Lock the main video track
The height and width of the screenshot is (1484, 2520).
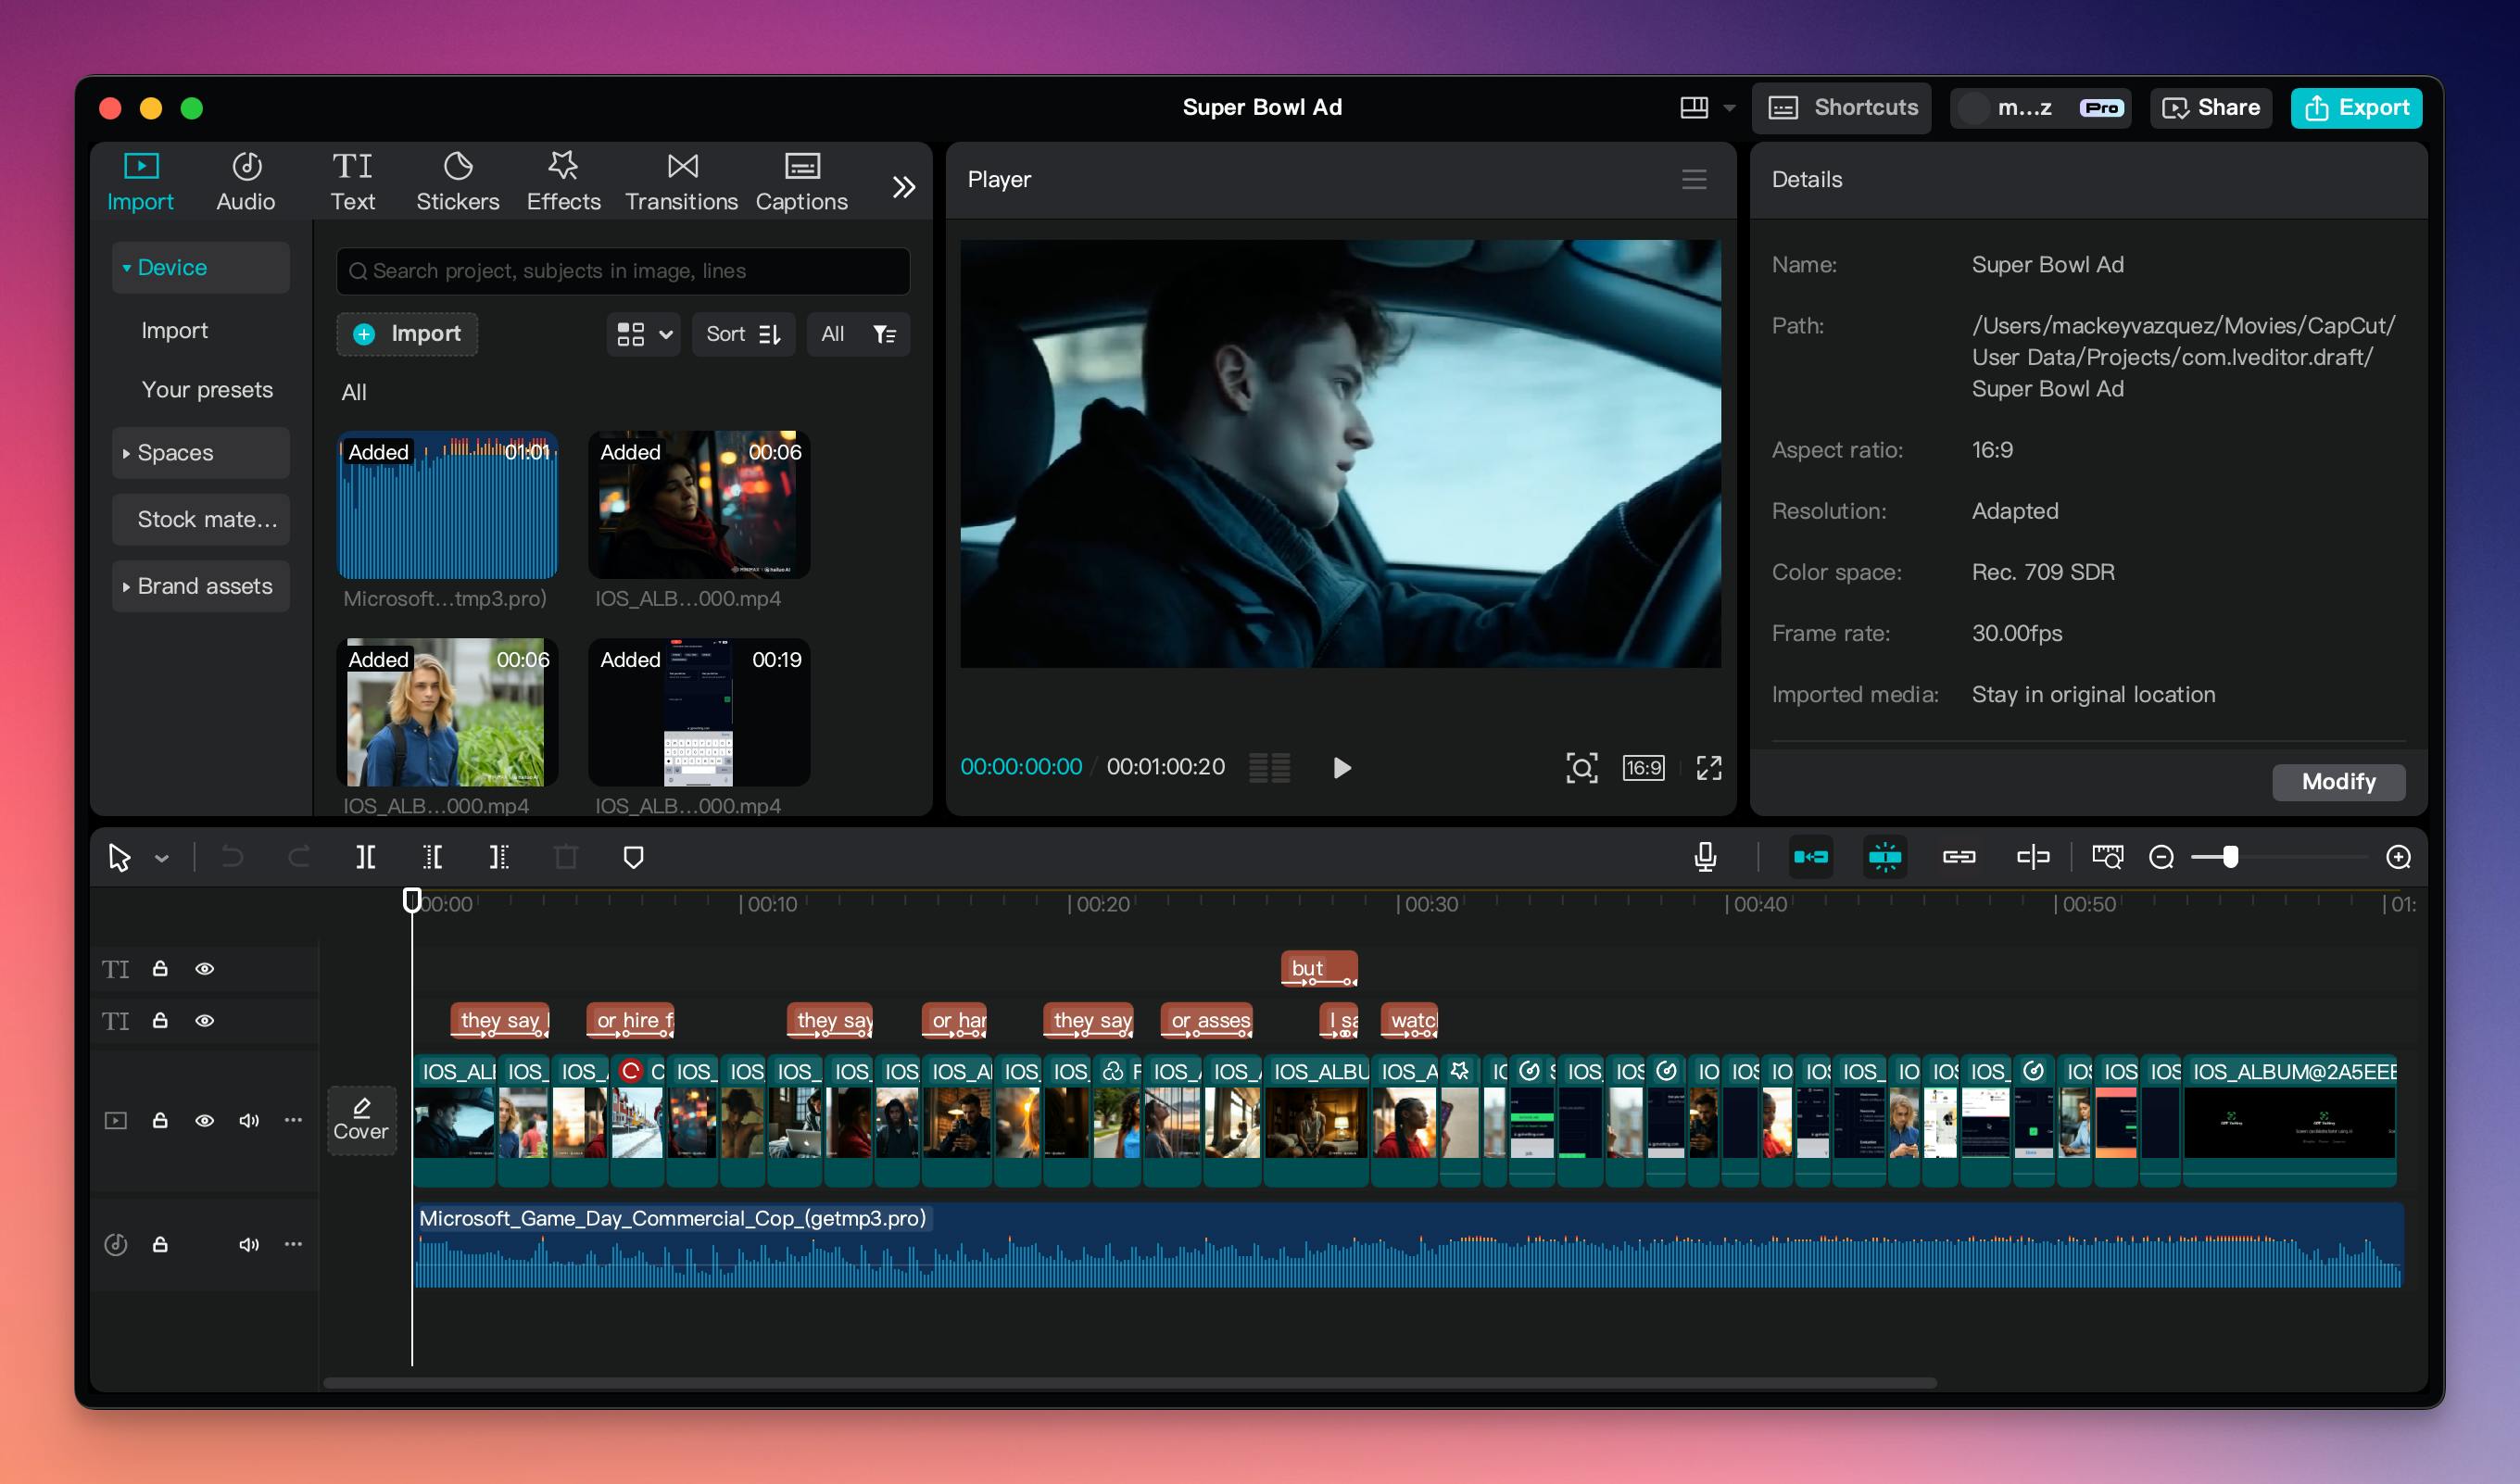160,1120
